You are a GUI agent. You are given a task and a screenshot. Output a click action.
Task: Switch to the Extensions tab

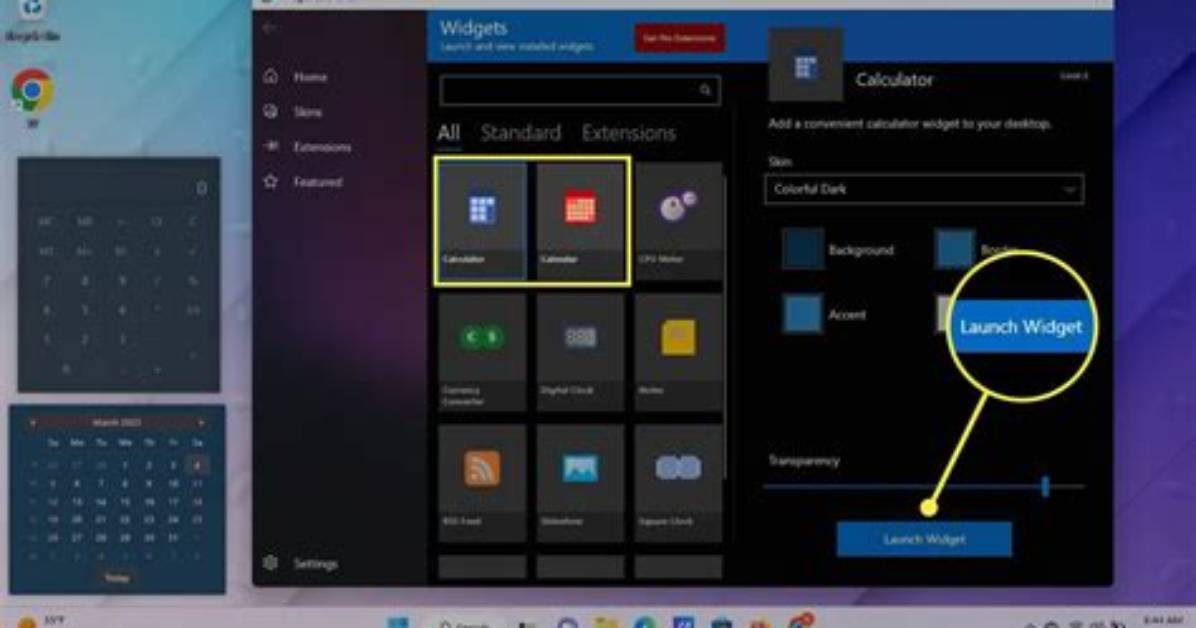click(x=629, y=133)
